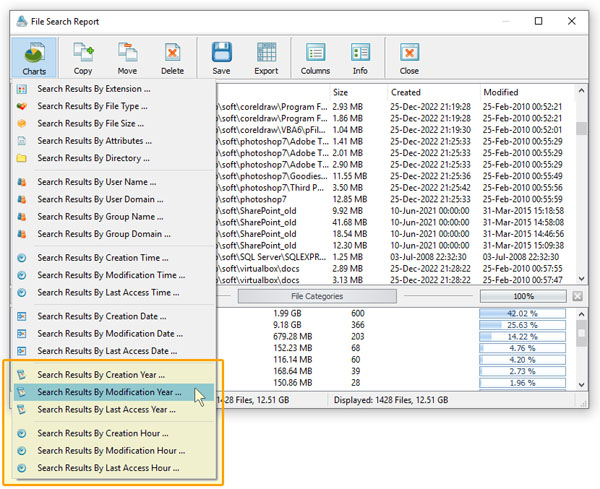Choose Search Results By Creation Year
This screenshot has width=600, height=489.
click(114, 375)
